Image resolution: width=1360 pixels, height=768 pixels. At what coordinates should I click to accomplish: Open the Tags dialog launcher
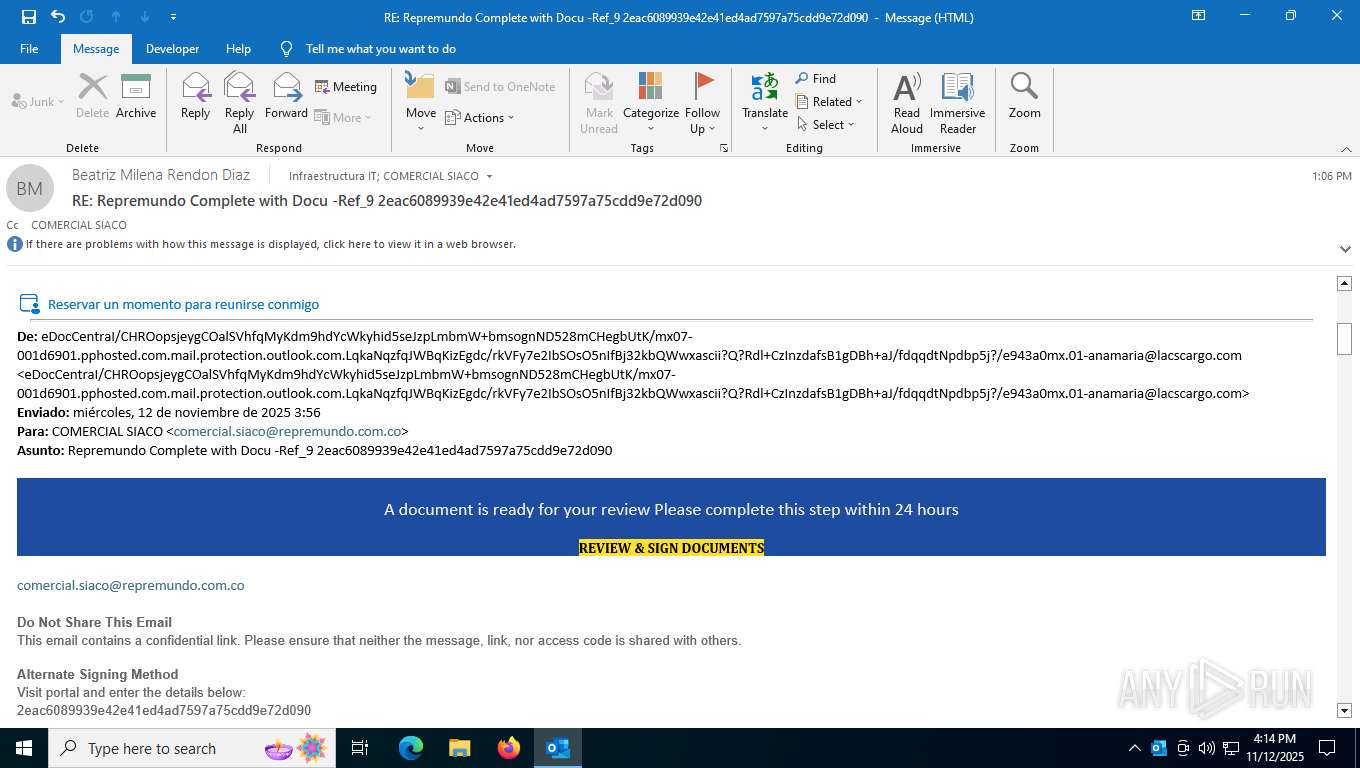click(724, 148)
